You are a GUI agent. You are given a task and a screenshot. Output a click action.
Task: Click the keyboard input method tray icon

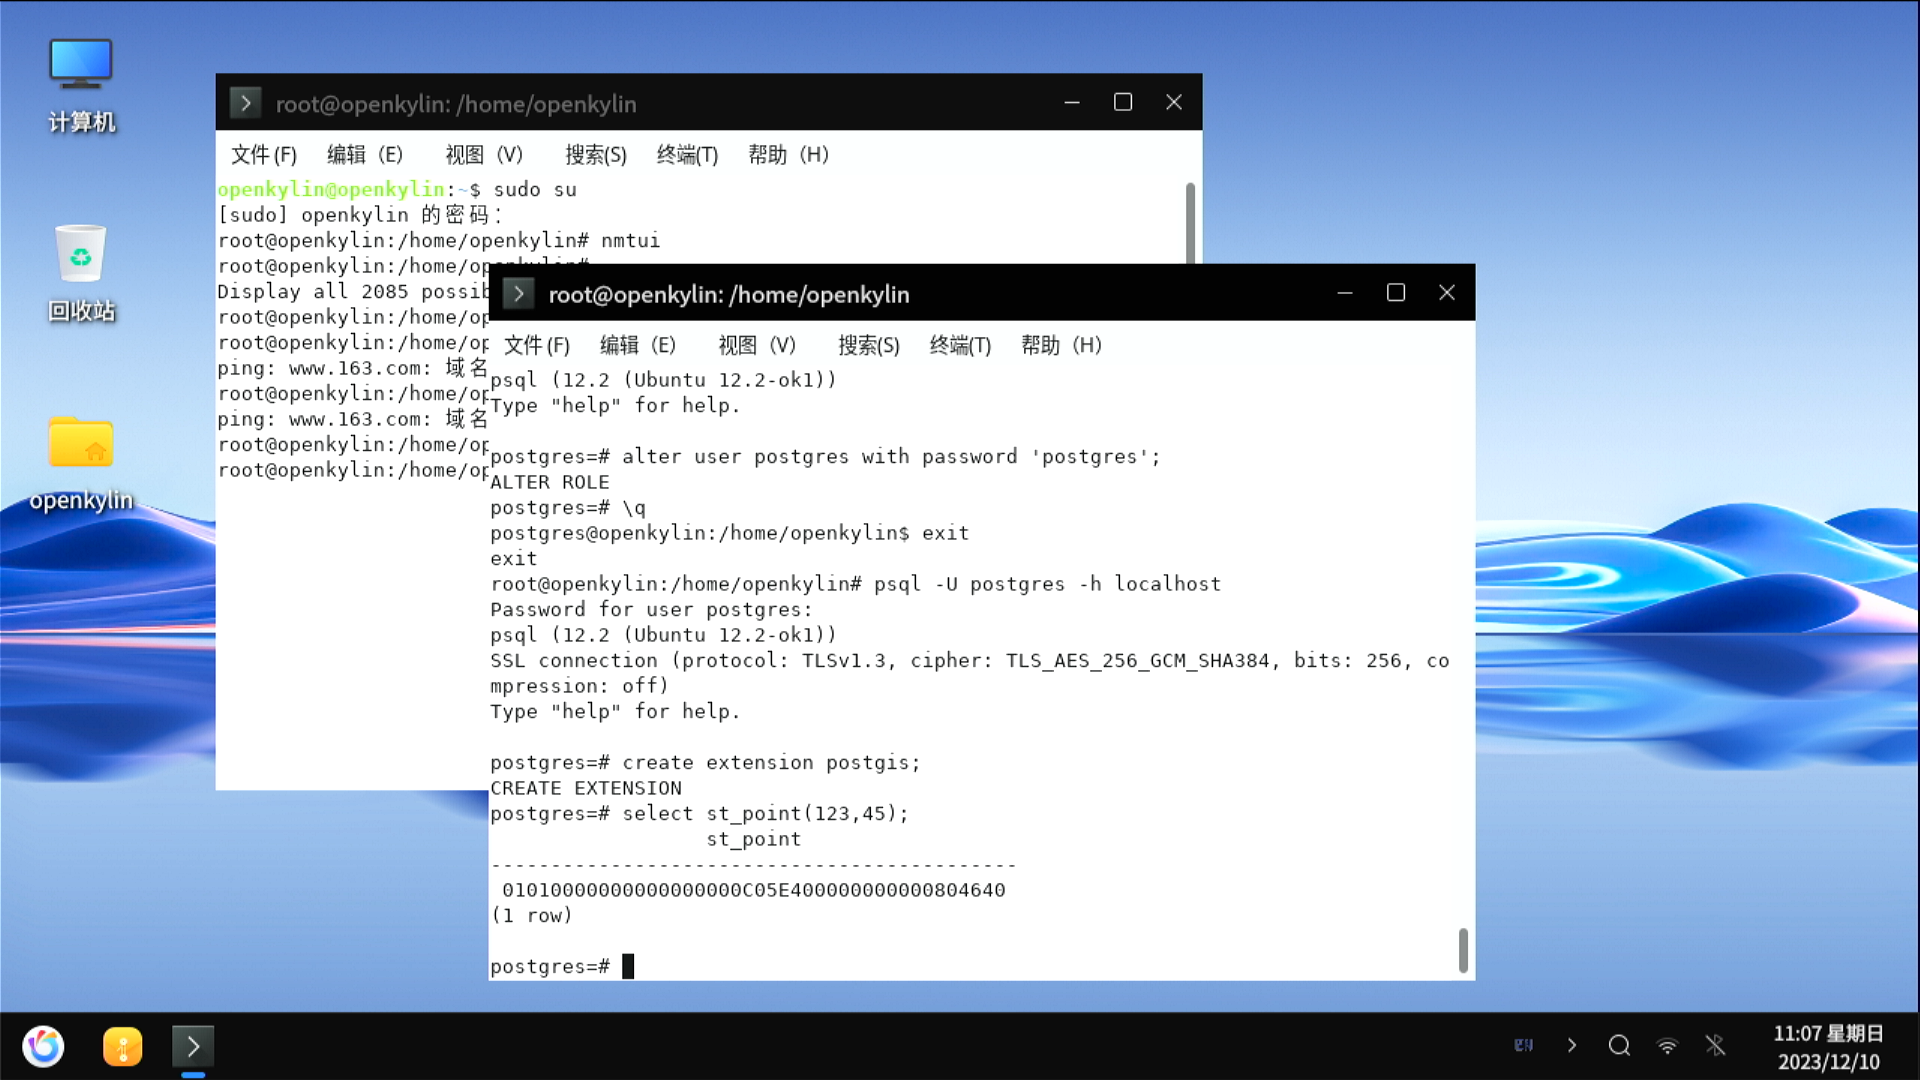[1523, 1045]
